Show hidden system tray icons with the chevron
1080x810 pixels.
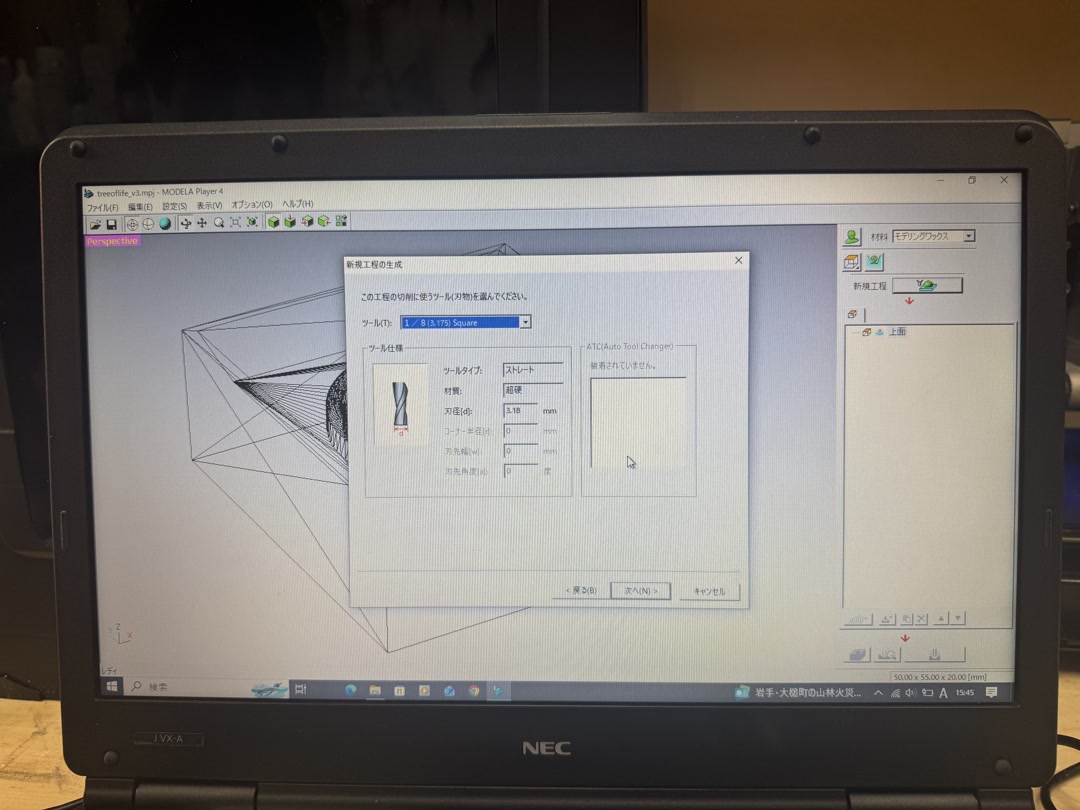point(878,693)
